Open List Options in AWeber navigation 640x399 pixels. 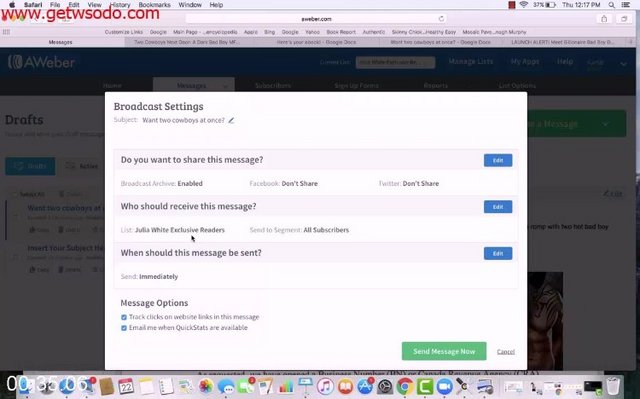click(517, 86)
